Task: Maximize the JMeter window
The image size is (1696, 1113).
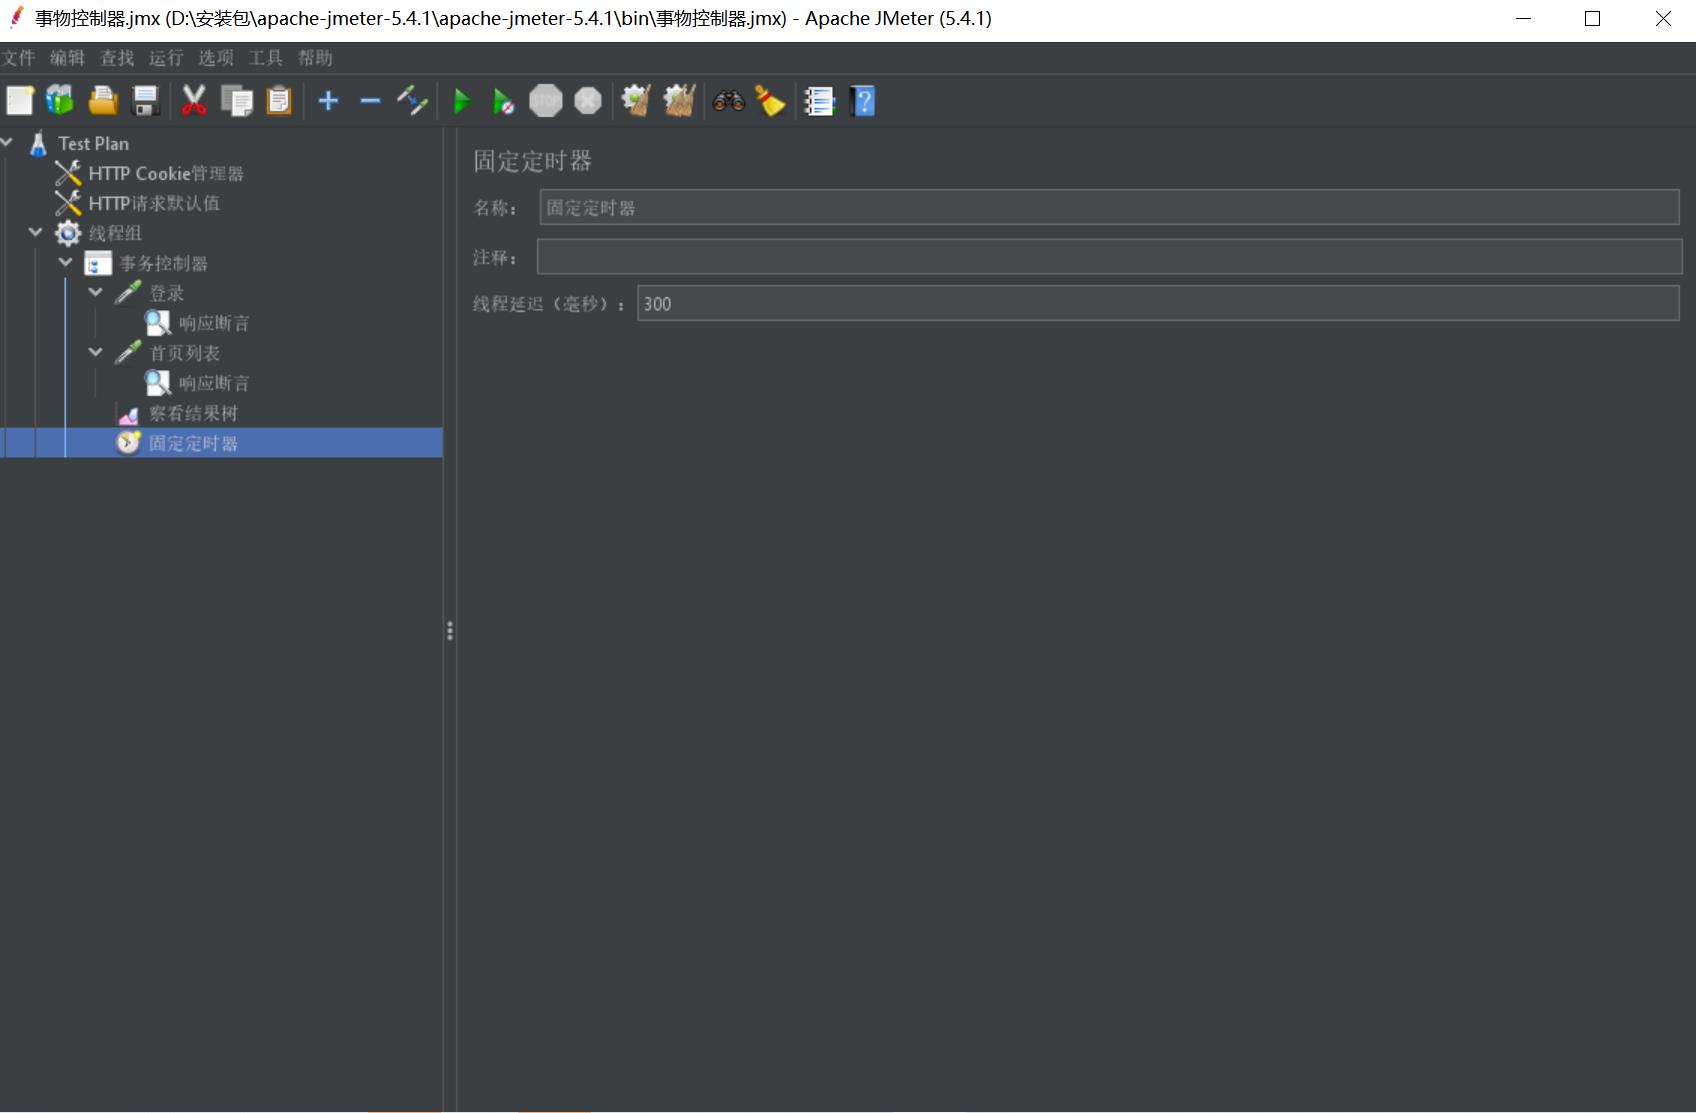Action: (1593, 19)
